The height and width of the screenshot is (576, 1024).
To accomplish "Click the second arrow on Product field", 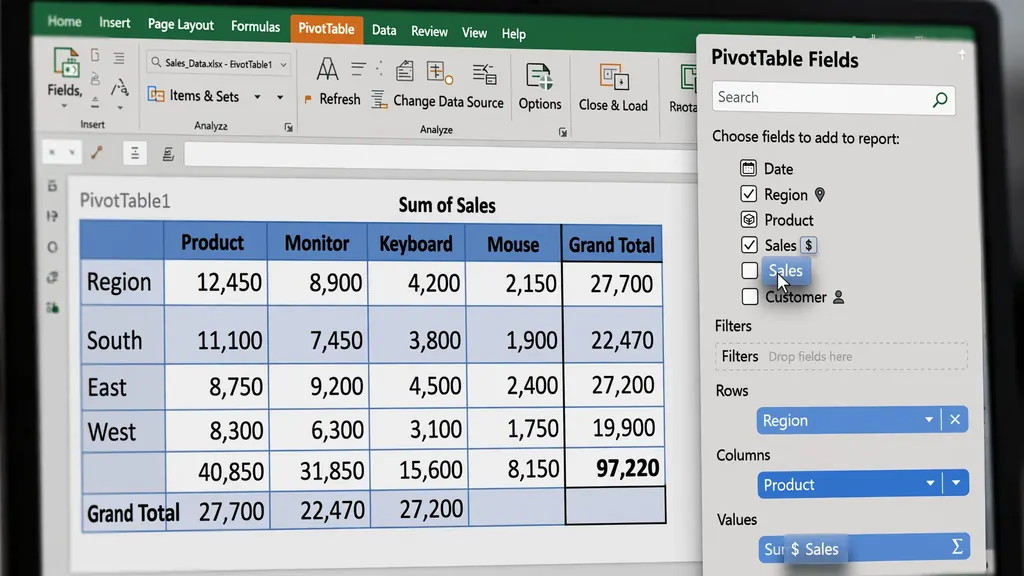I will coord(956,483).
